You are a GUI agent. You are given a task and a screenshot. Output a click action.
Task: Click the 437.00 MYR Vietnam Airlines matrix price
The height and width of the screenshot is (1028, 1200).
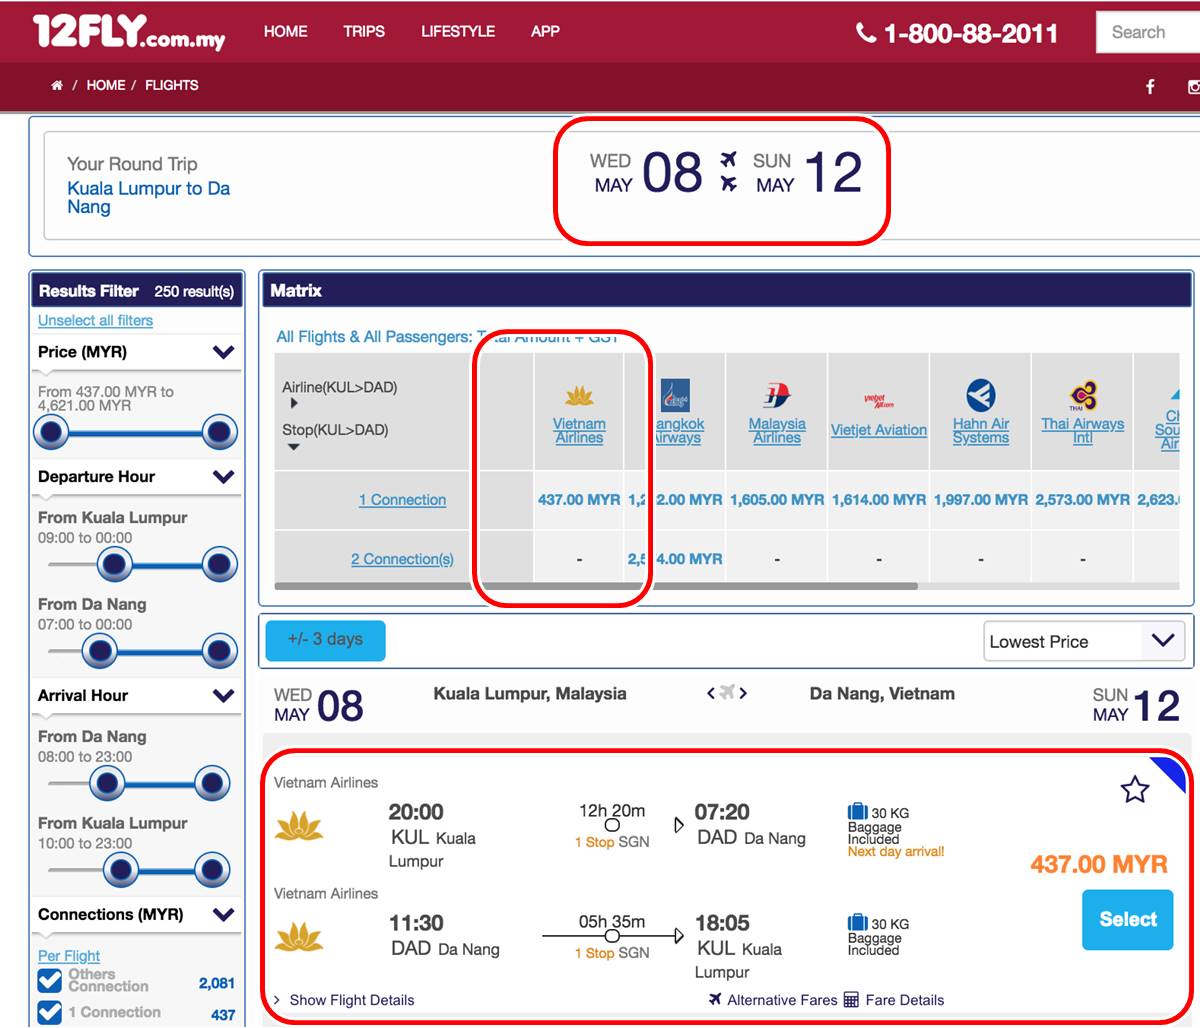(x=579, y=500)
